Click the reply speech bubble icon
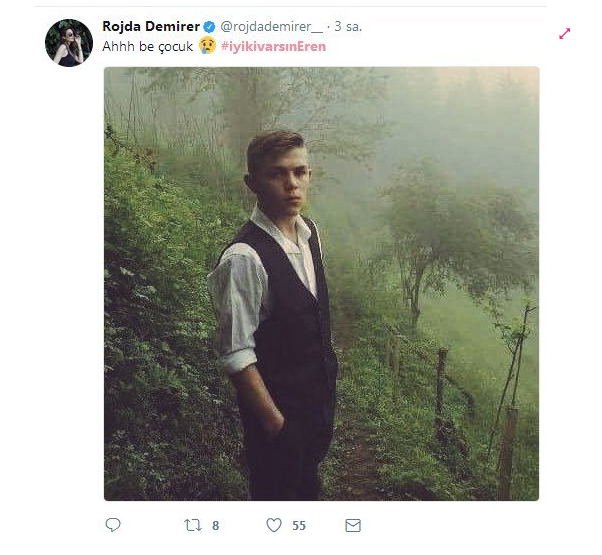The height and width of the screenshot is (555, 602). 113,525
